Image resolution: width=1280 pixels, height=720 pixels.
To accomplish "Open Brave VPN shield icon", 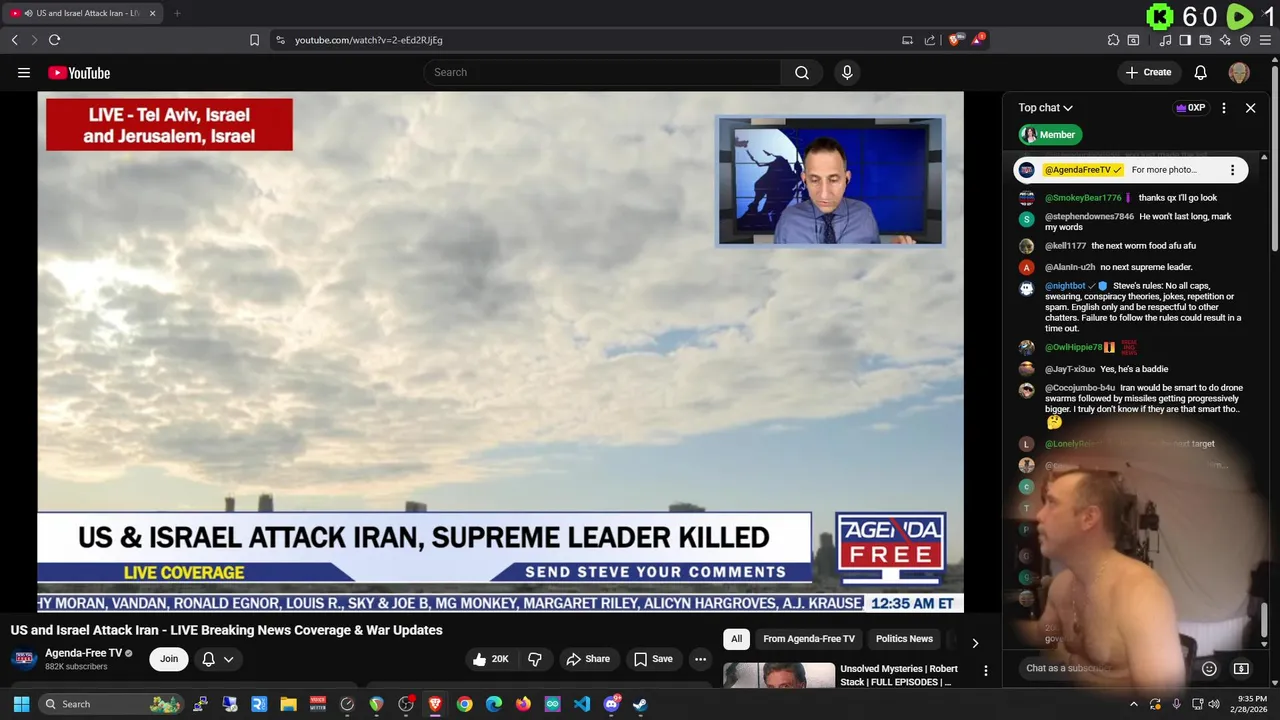I will tap(1245, 40).
